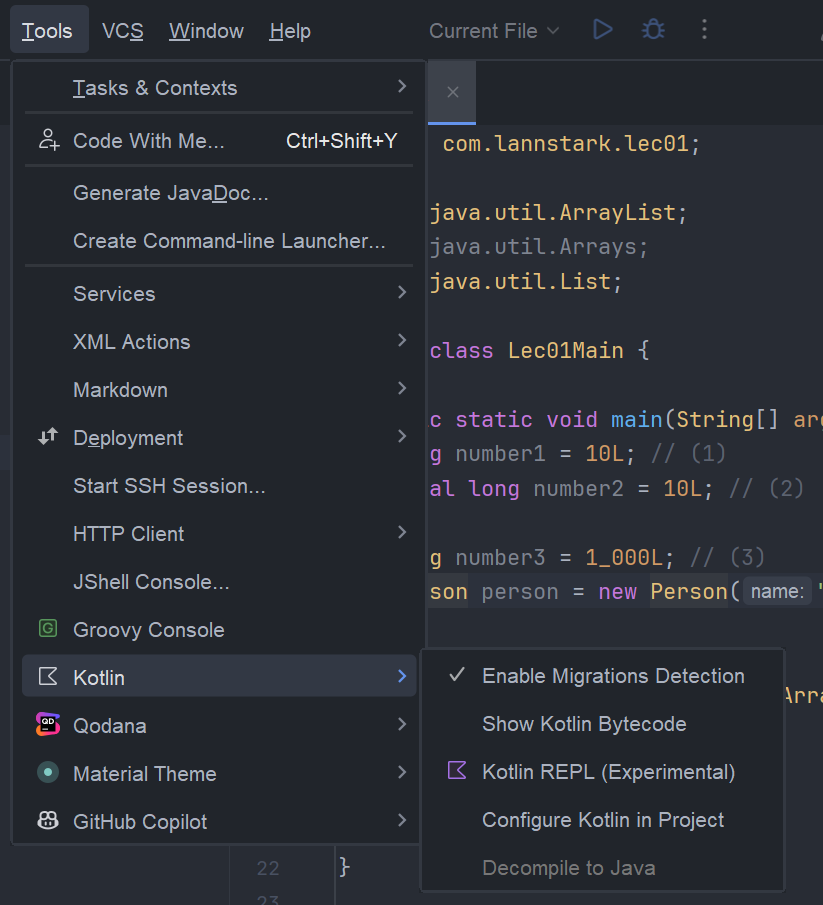This screenshot has width=823, height=905.
Task: Click the Person constructor call in code
Action: (689, 592)
